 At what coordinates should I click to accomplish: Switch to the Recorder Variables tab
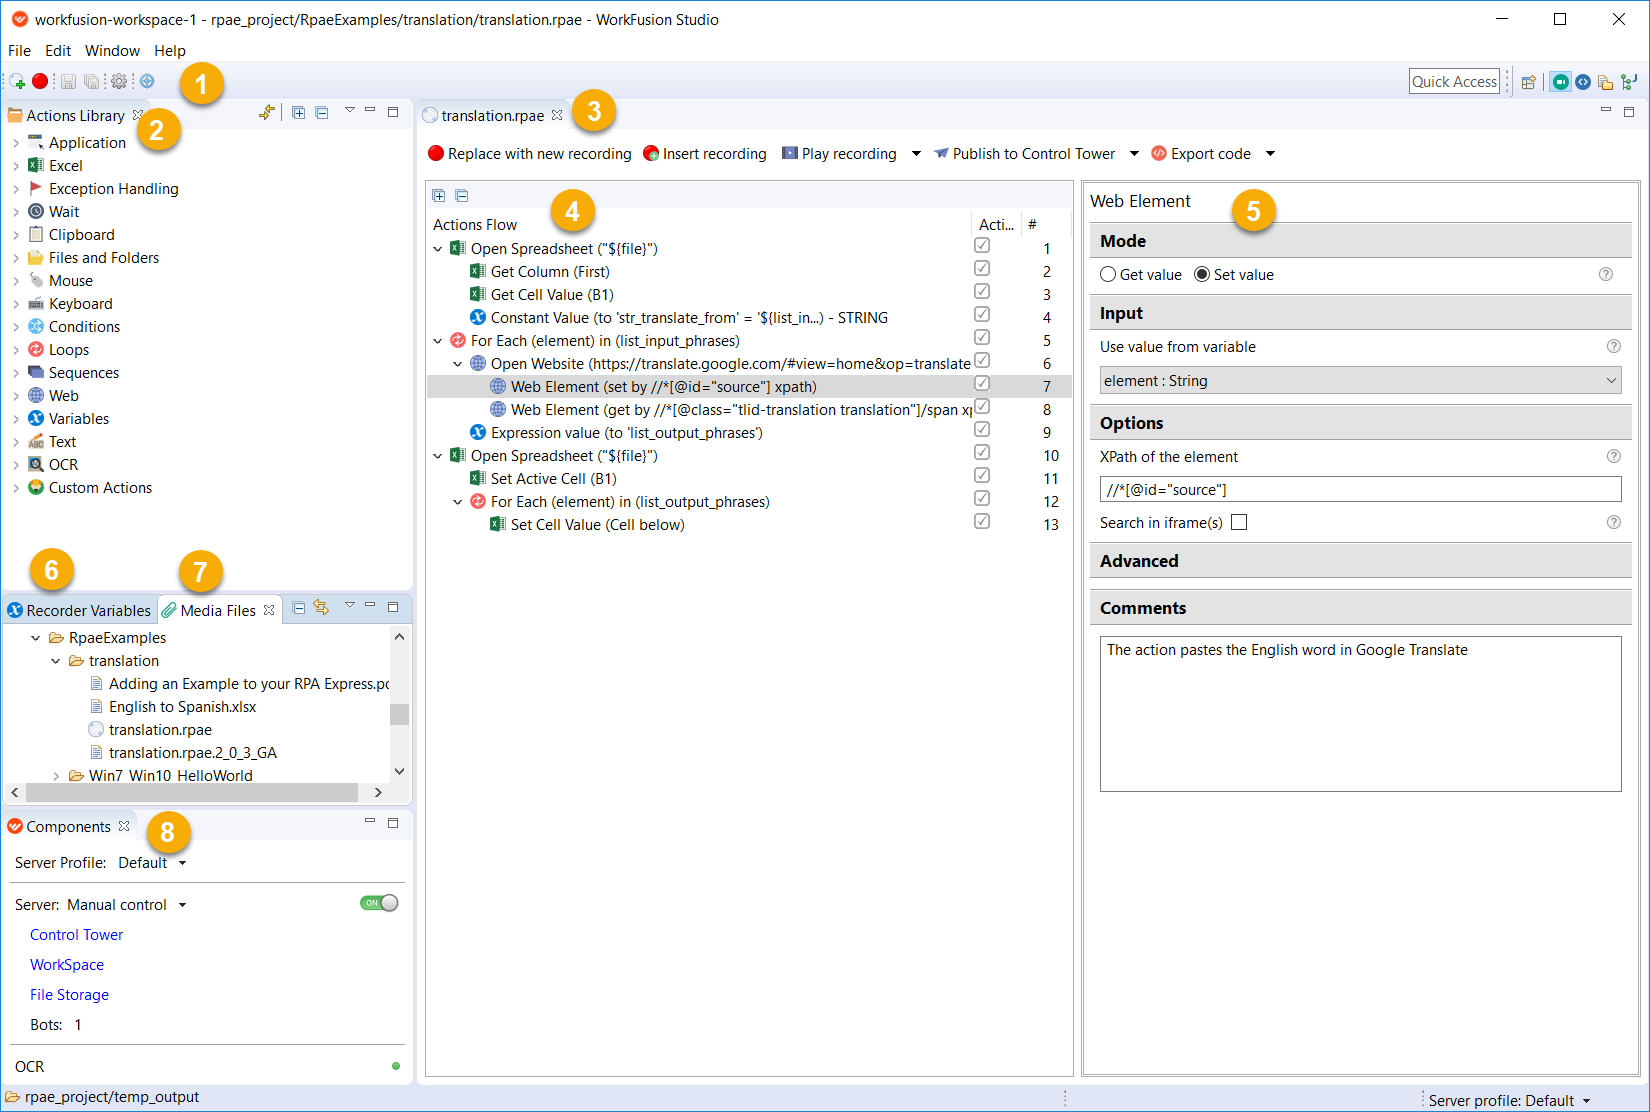click(x=80, y=610)
